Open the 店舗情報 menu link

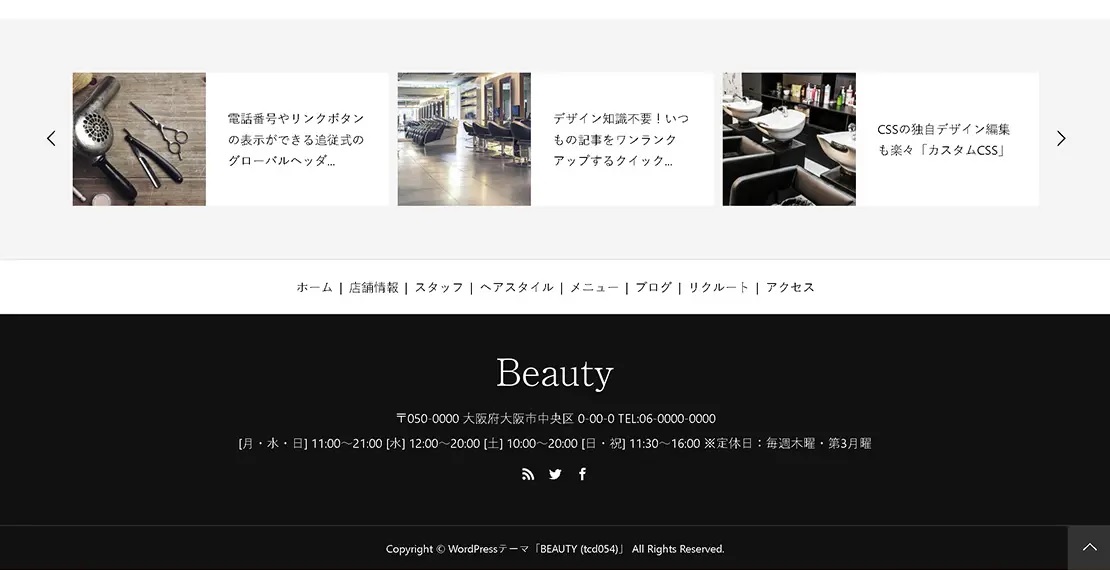(373, 287)
